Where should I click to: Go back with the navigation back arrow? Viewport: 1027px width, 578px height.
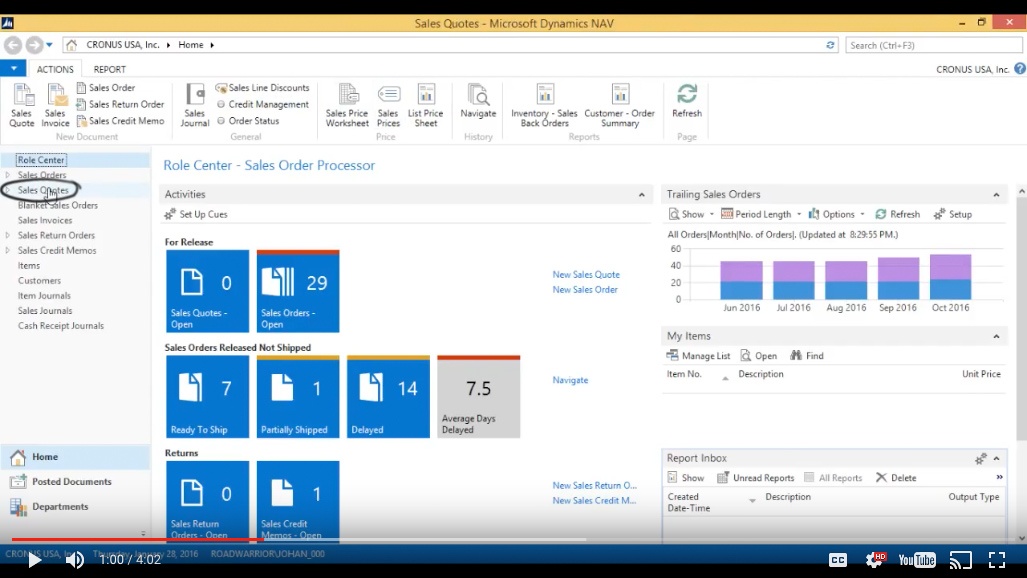(x=12, y=45)
